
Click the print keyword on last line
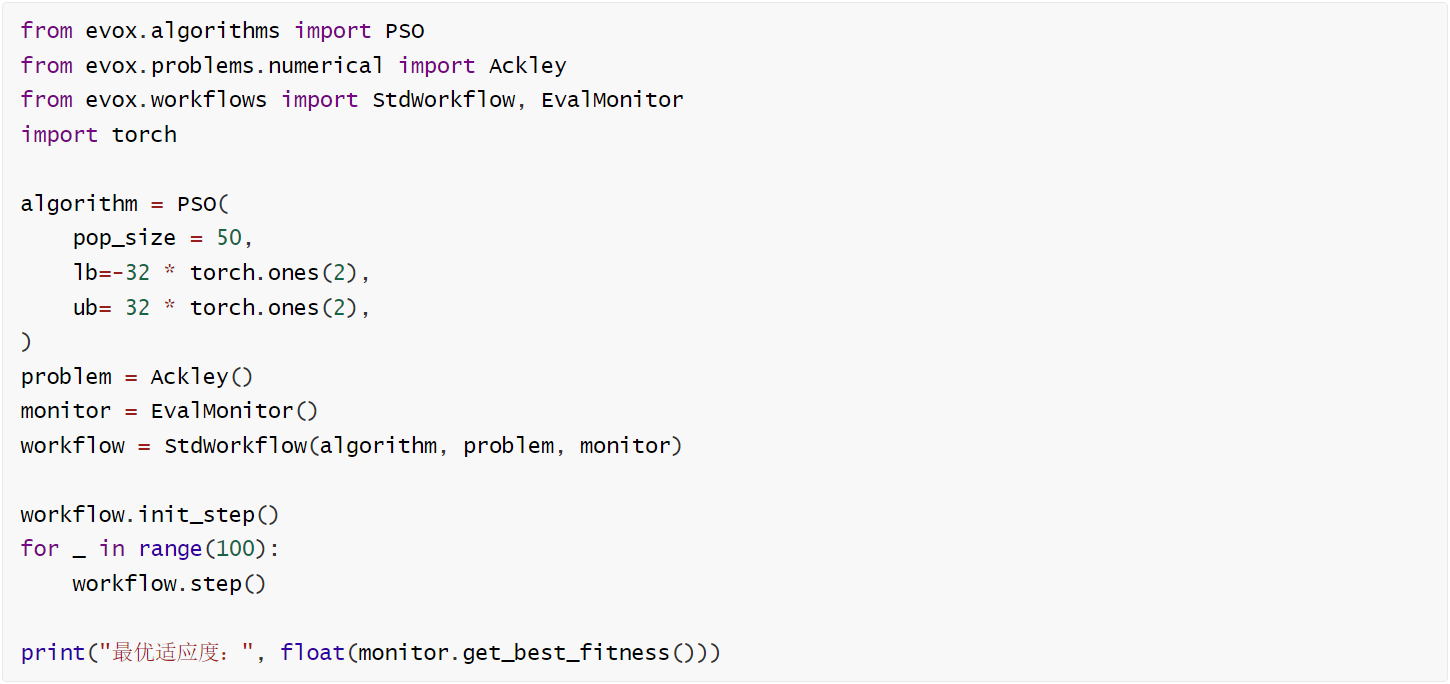point(52,653)
